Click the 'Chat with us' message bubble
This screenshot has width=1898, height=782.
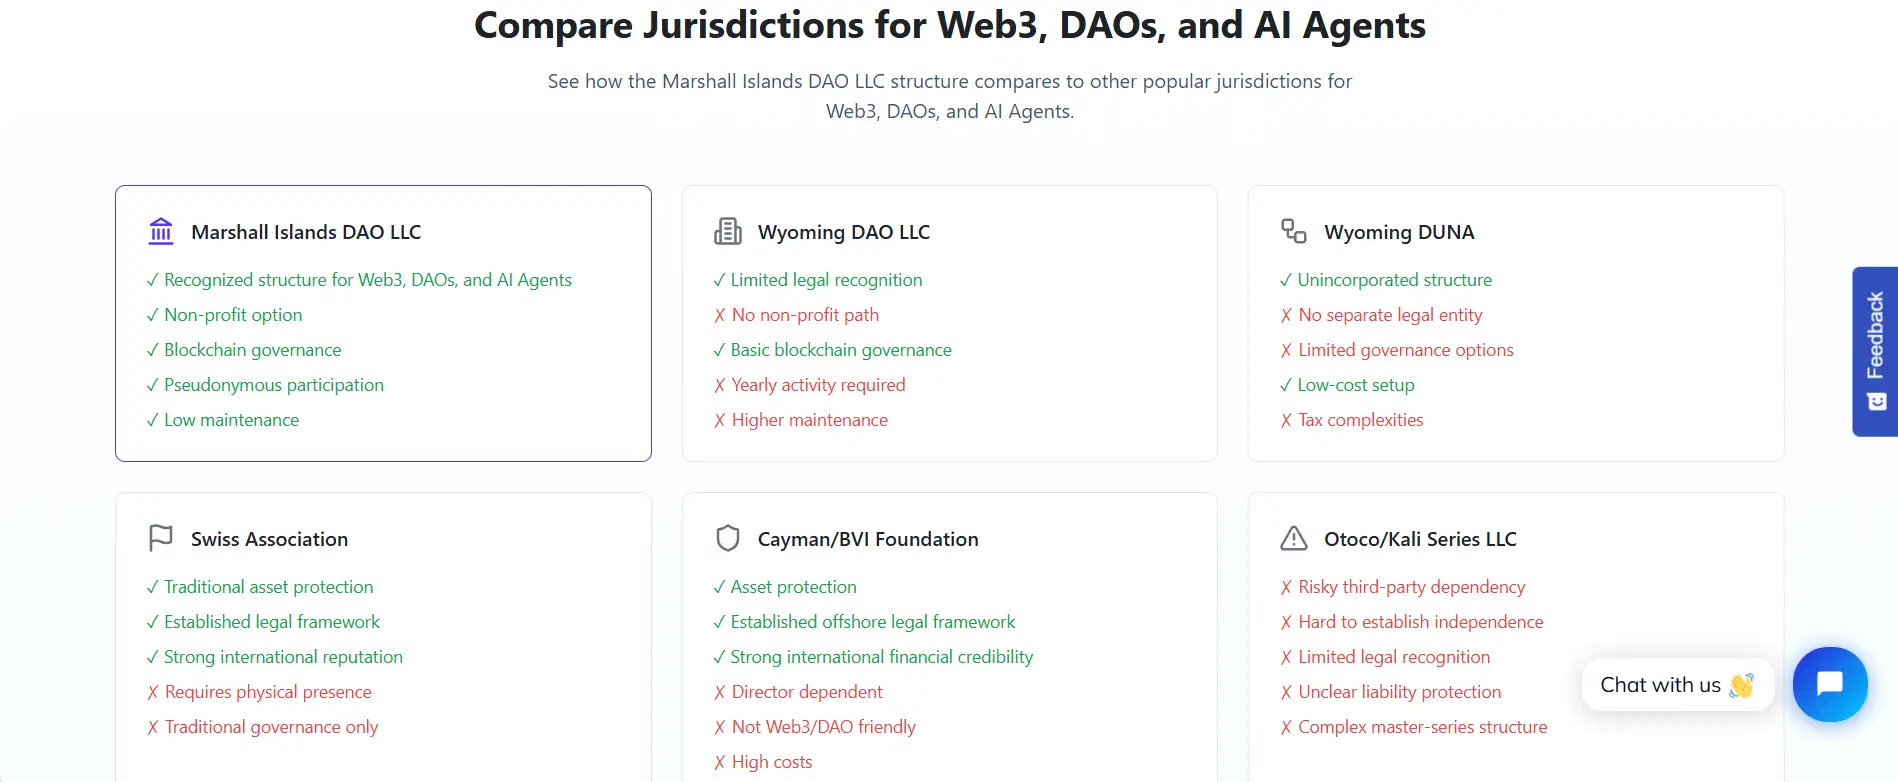1676,685
